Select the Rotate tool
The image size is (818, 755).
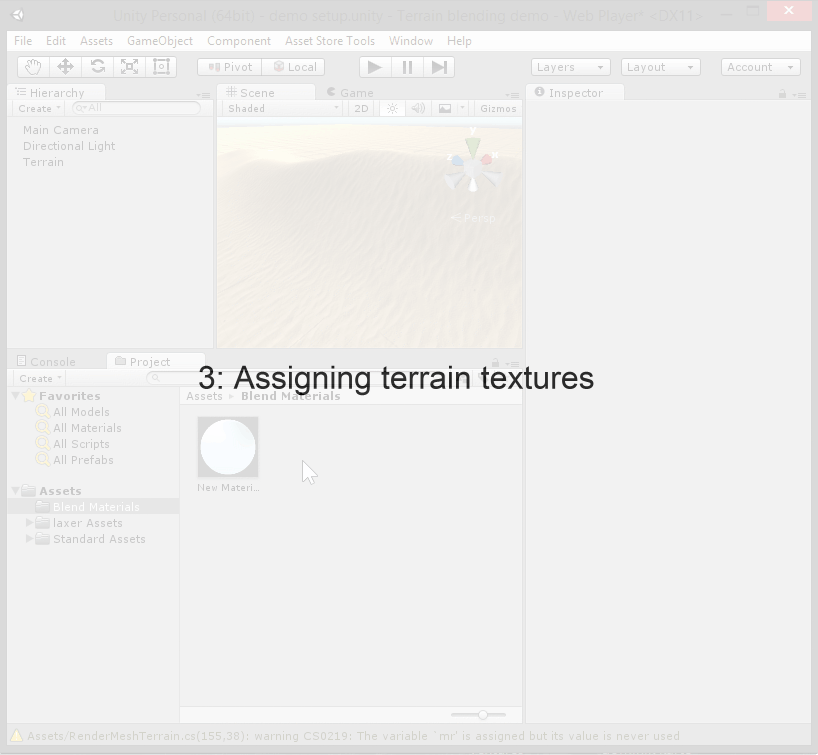point(97,67)
